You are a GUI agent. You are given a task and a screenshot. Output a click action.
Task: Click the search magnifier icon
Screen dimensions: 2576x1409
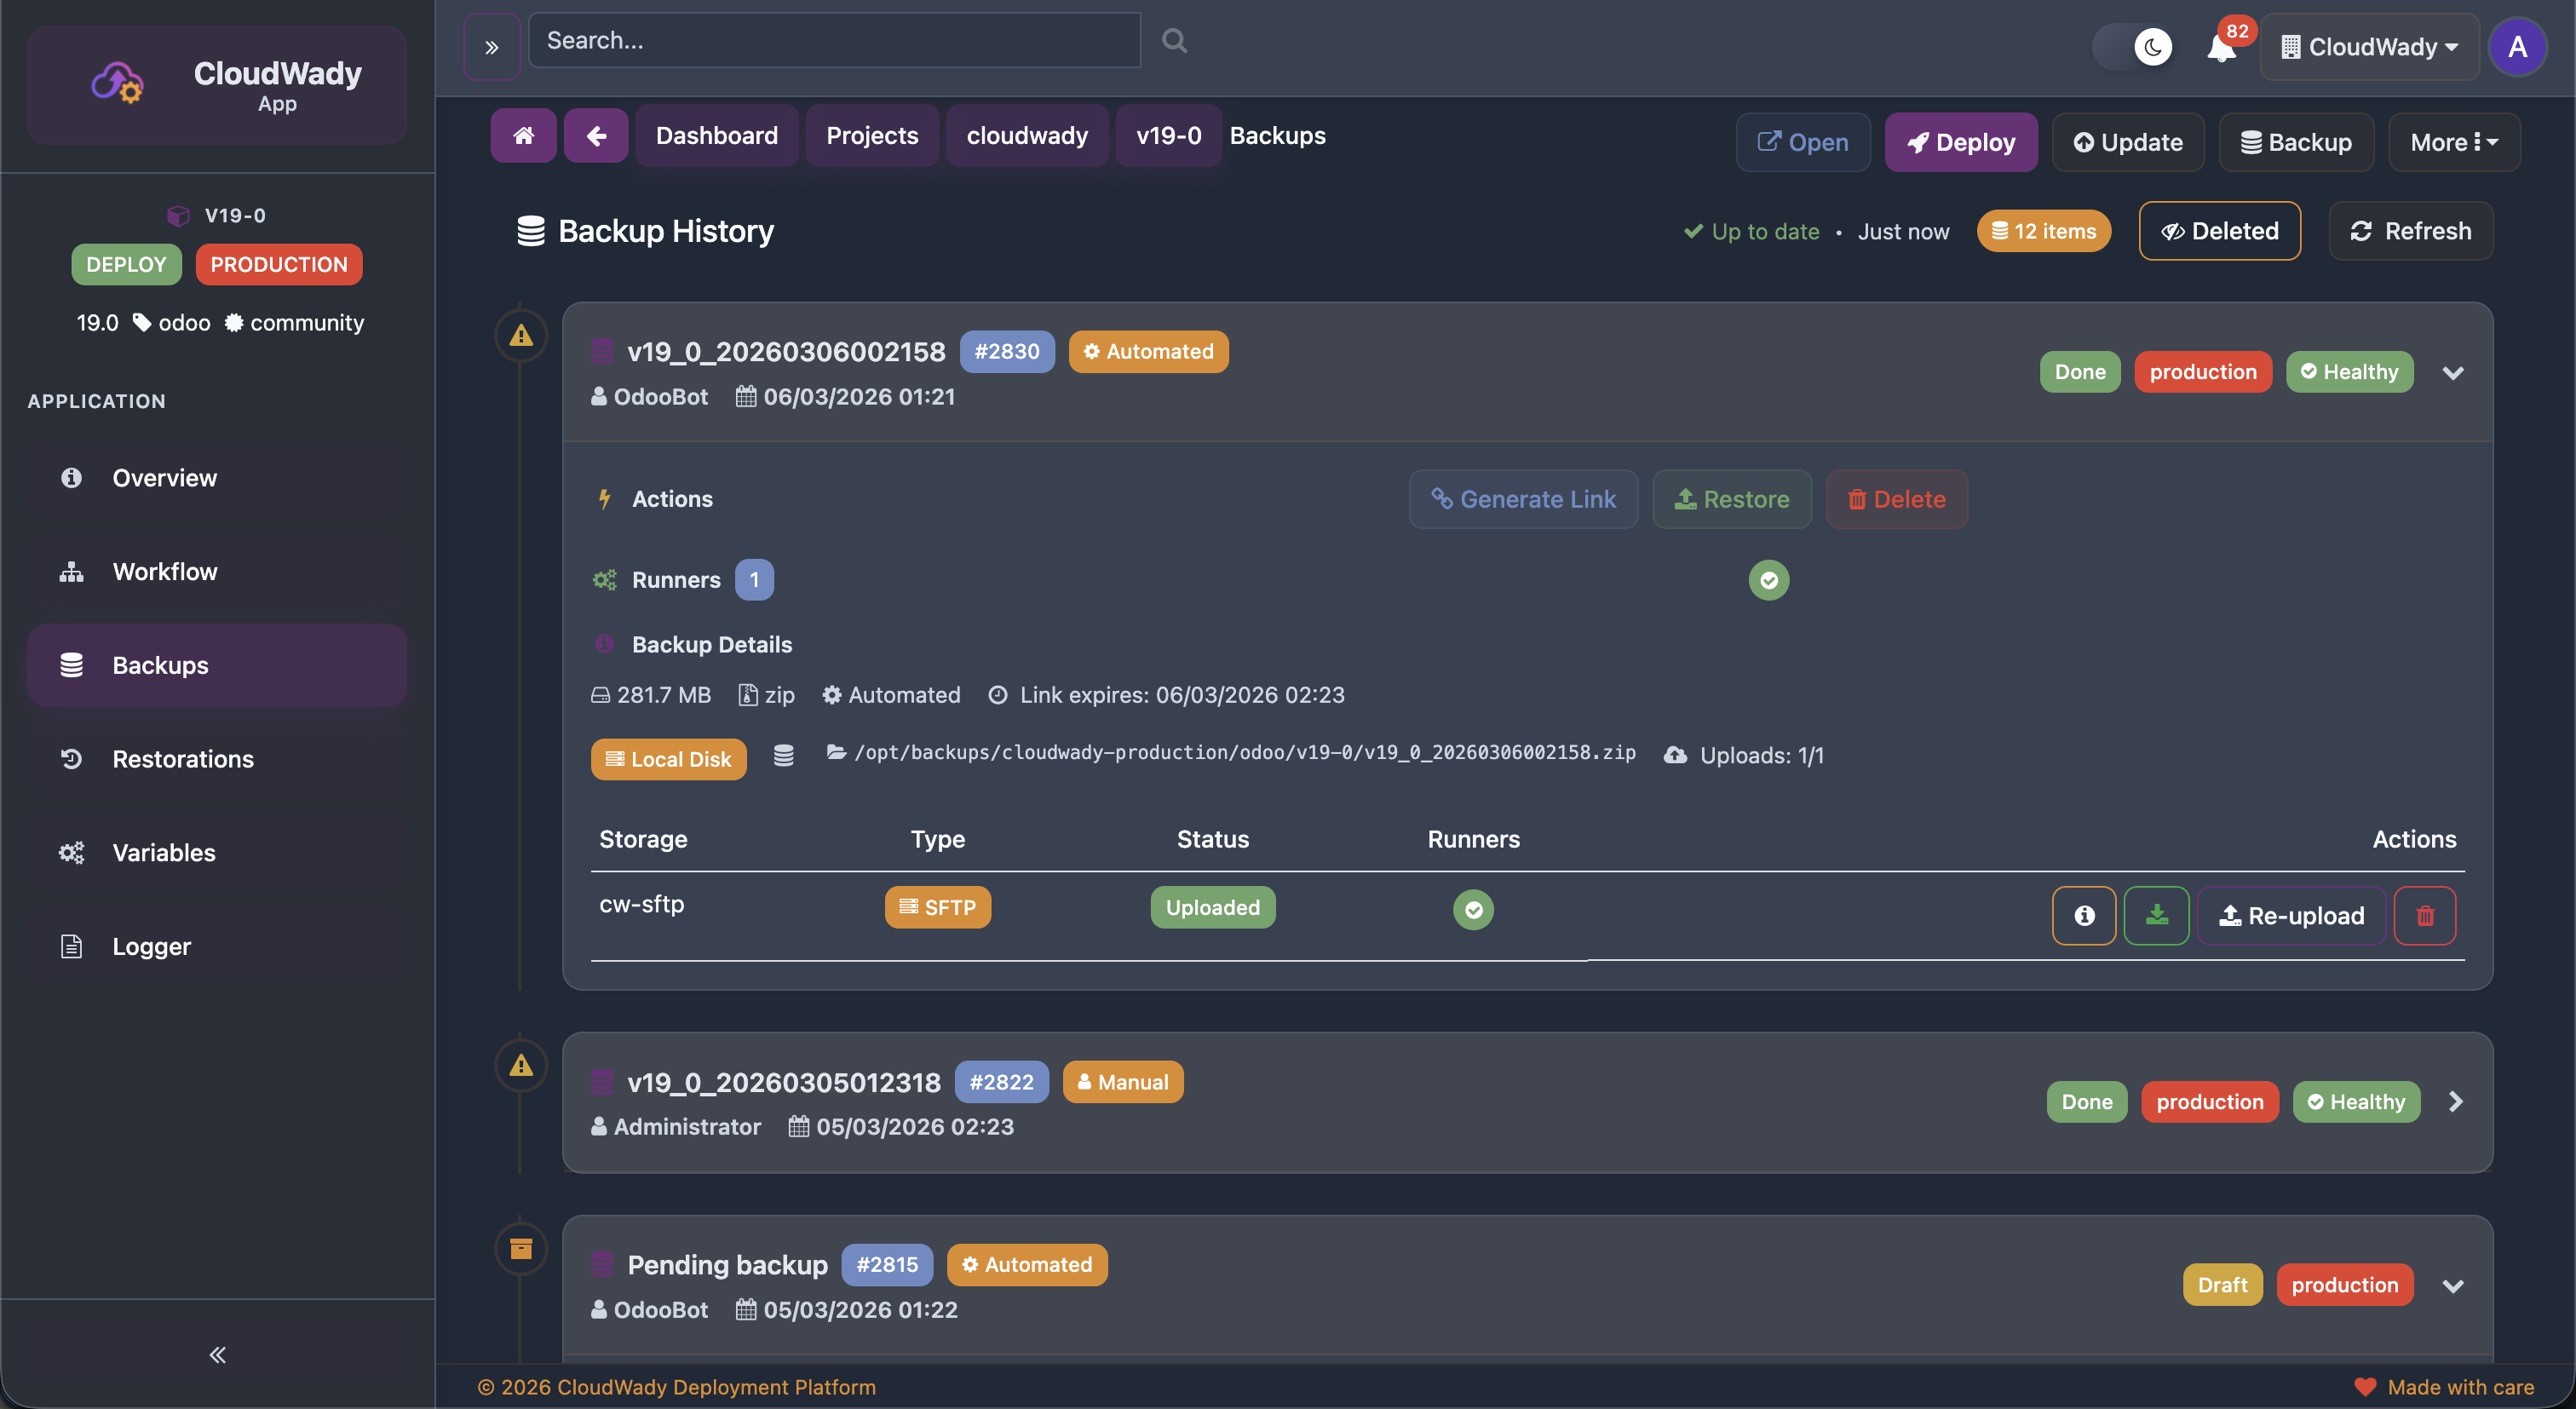point(1174,41)
